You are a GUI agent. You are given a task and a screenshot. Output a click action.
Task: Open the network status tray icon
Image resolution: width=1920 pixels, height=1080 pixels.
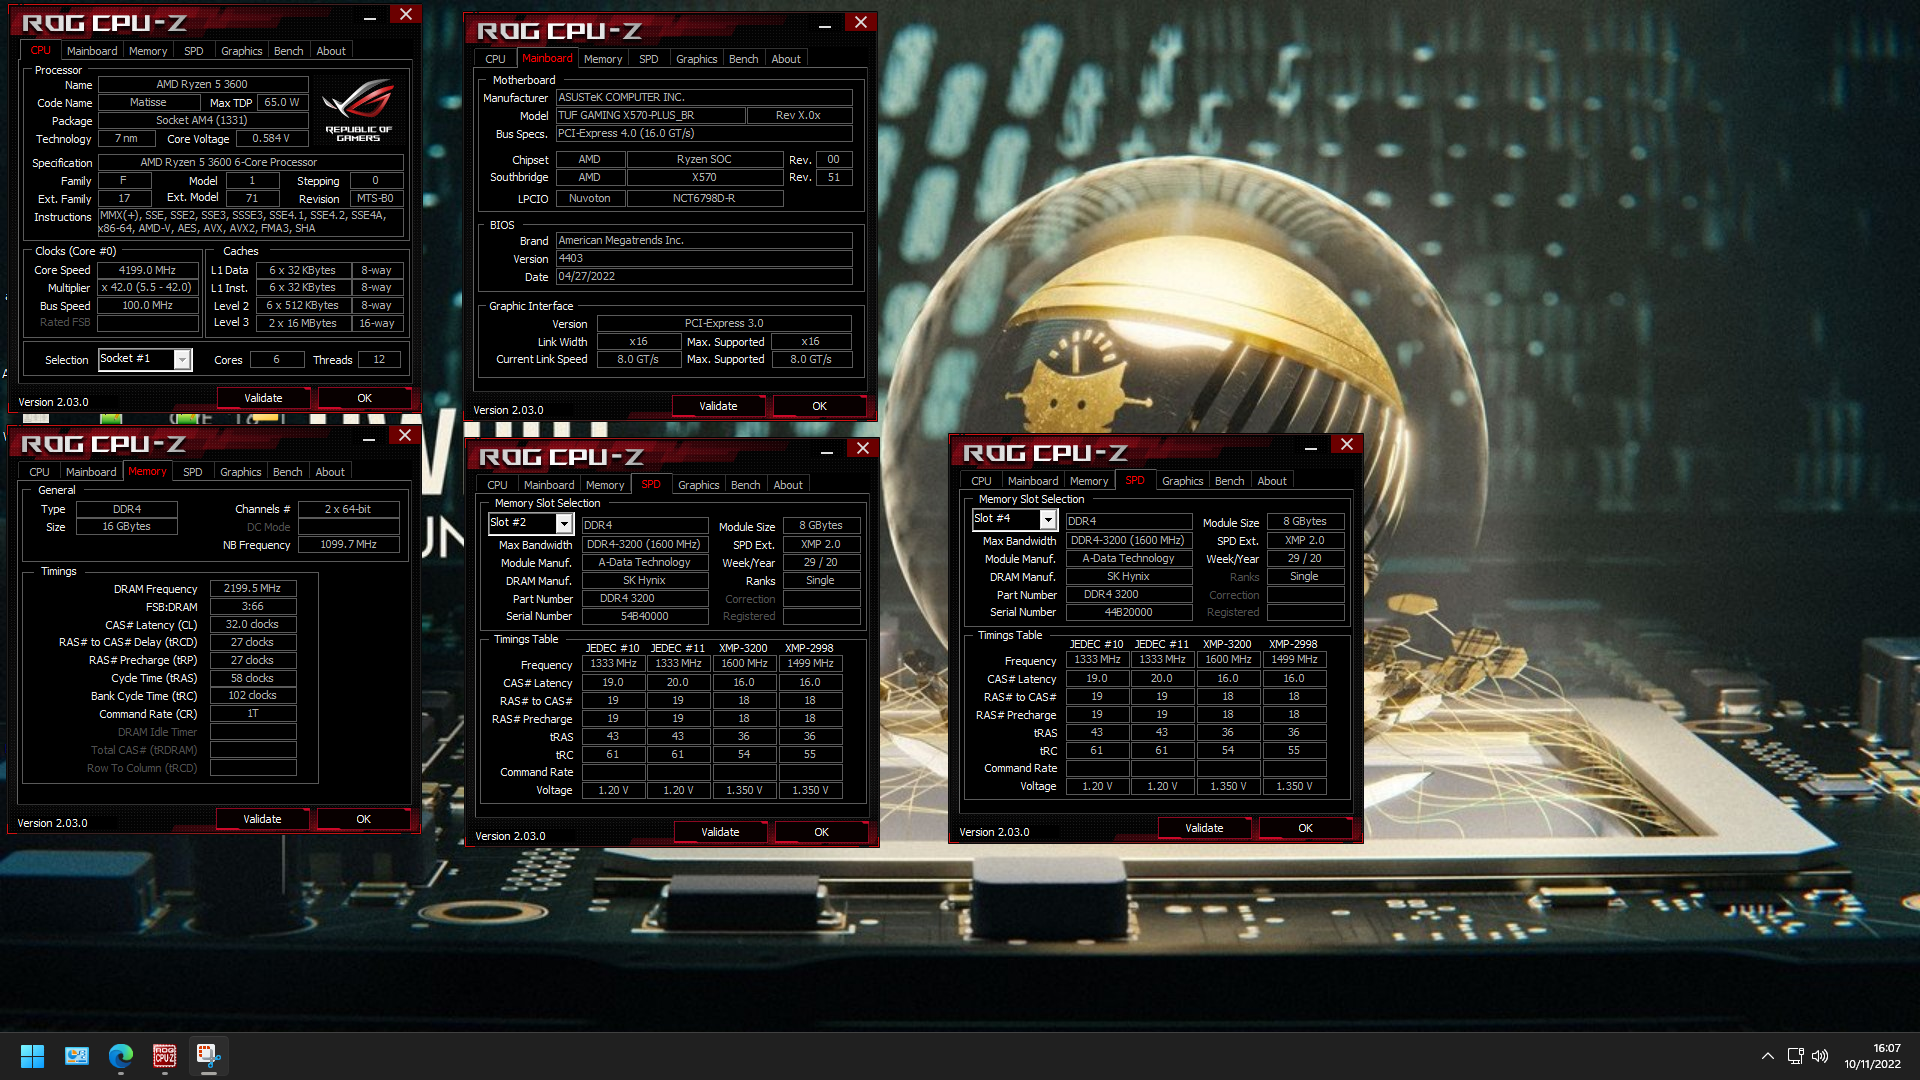coord(1795,1056)
